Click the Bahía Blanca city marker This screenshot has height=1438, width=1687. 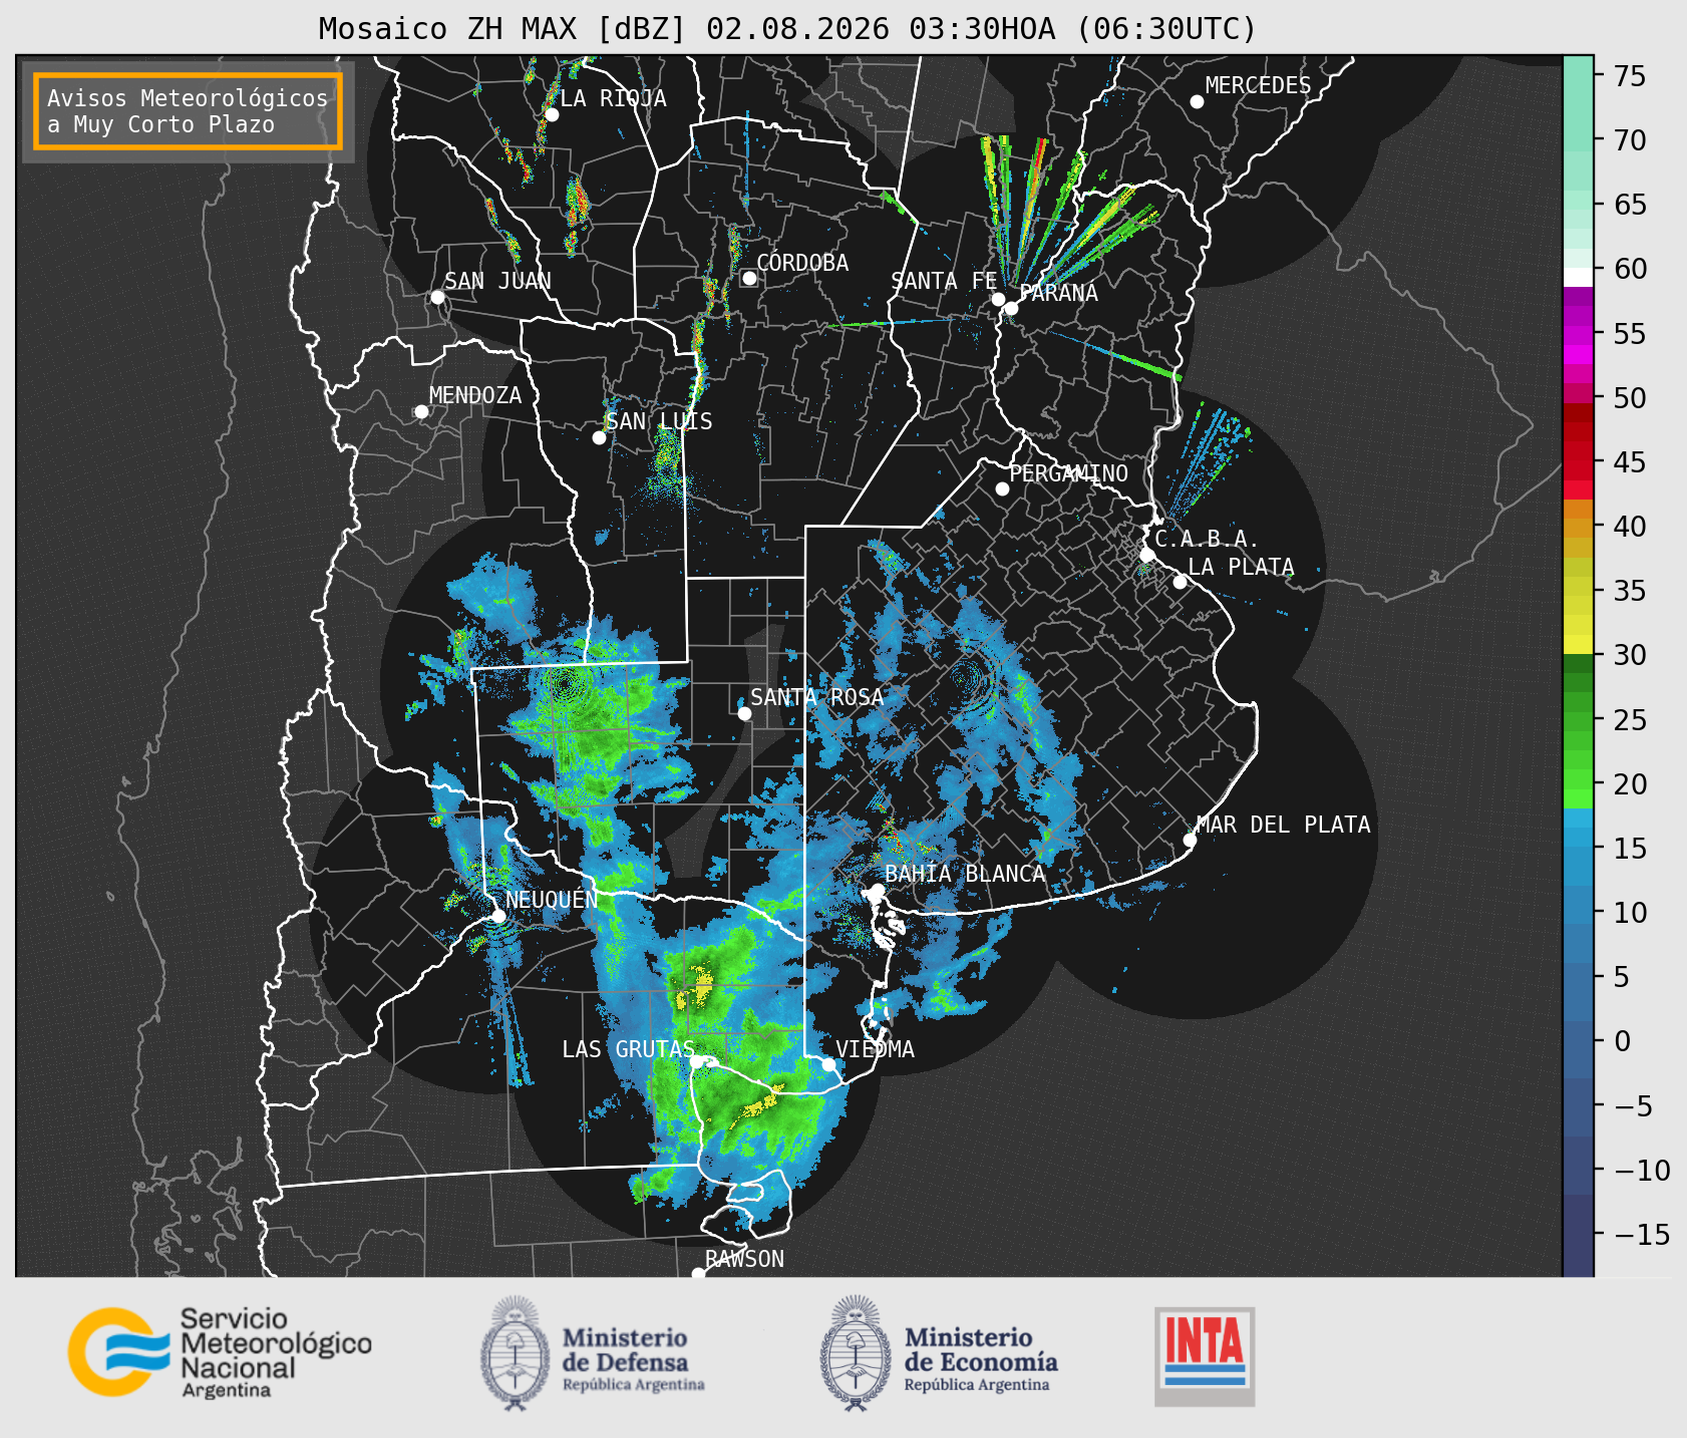(x=877, y=890)
